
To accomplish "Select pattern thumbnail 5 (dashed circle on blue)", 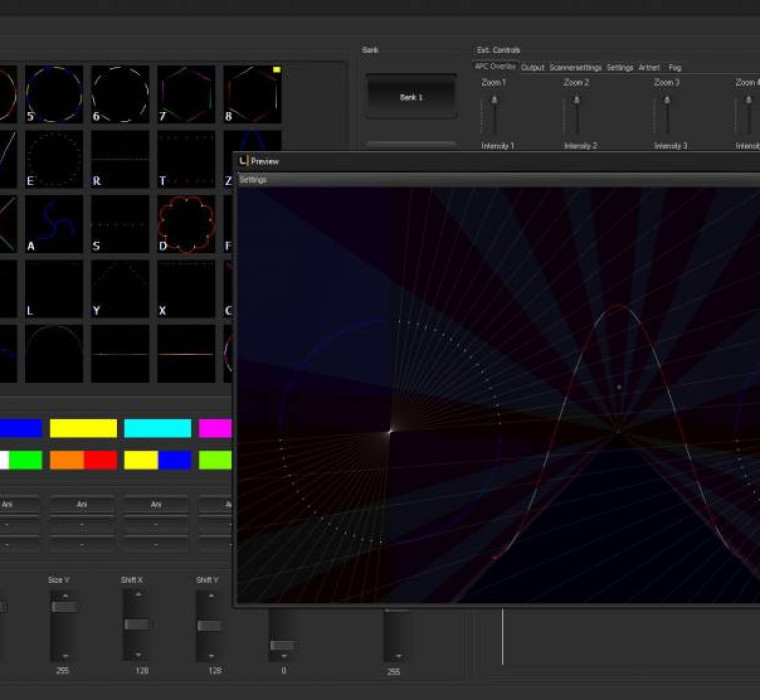I will point(54,94).
